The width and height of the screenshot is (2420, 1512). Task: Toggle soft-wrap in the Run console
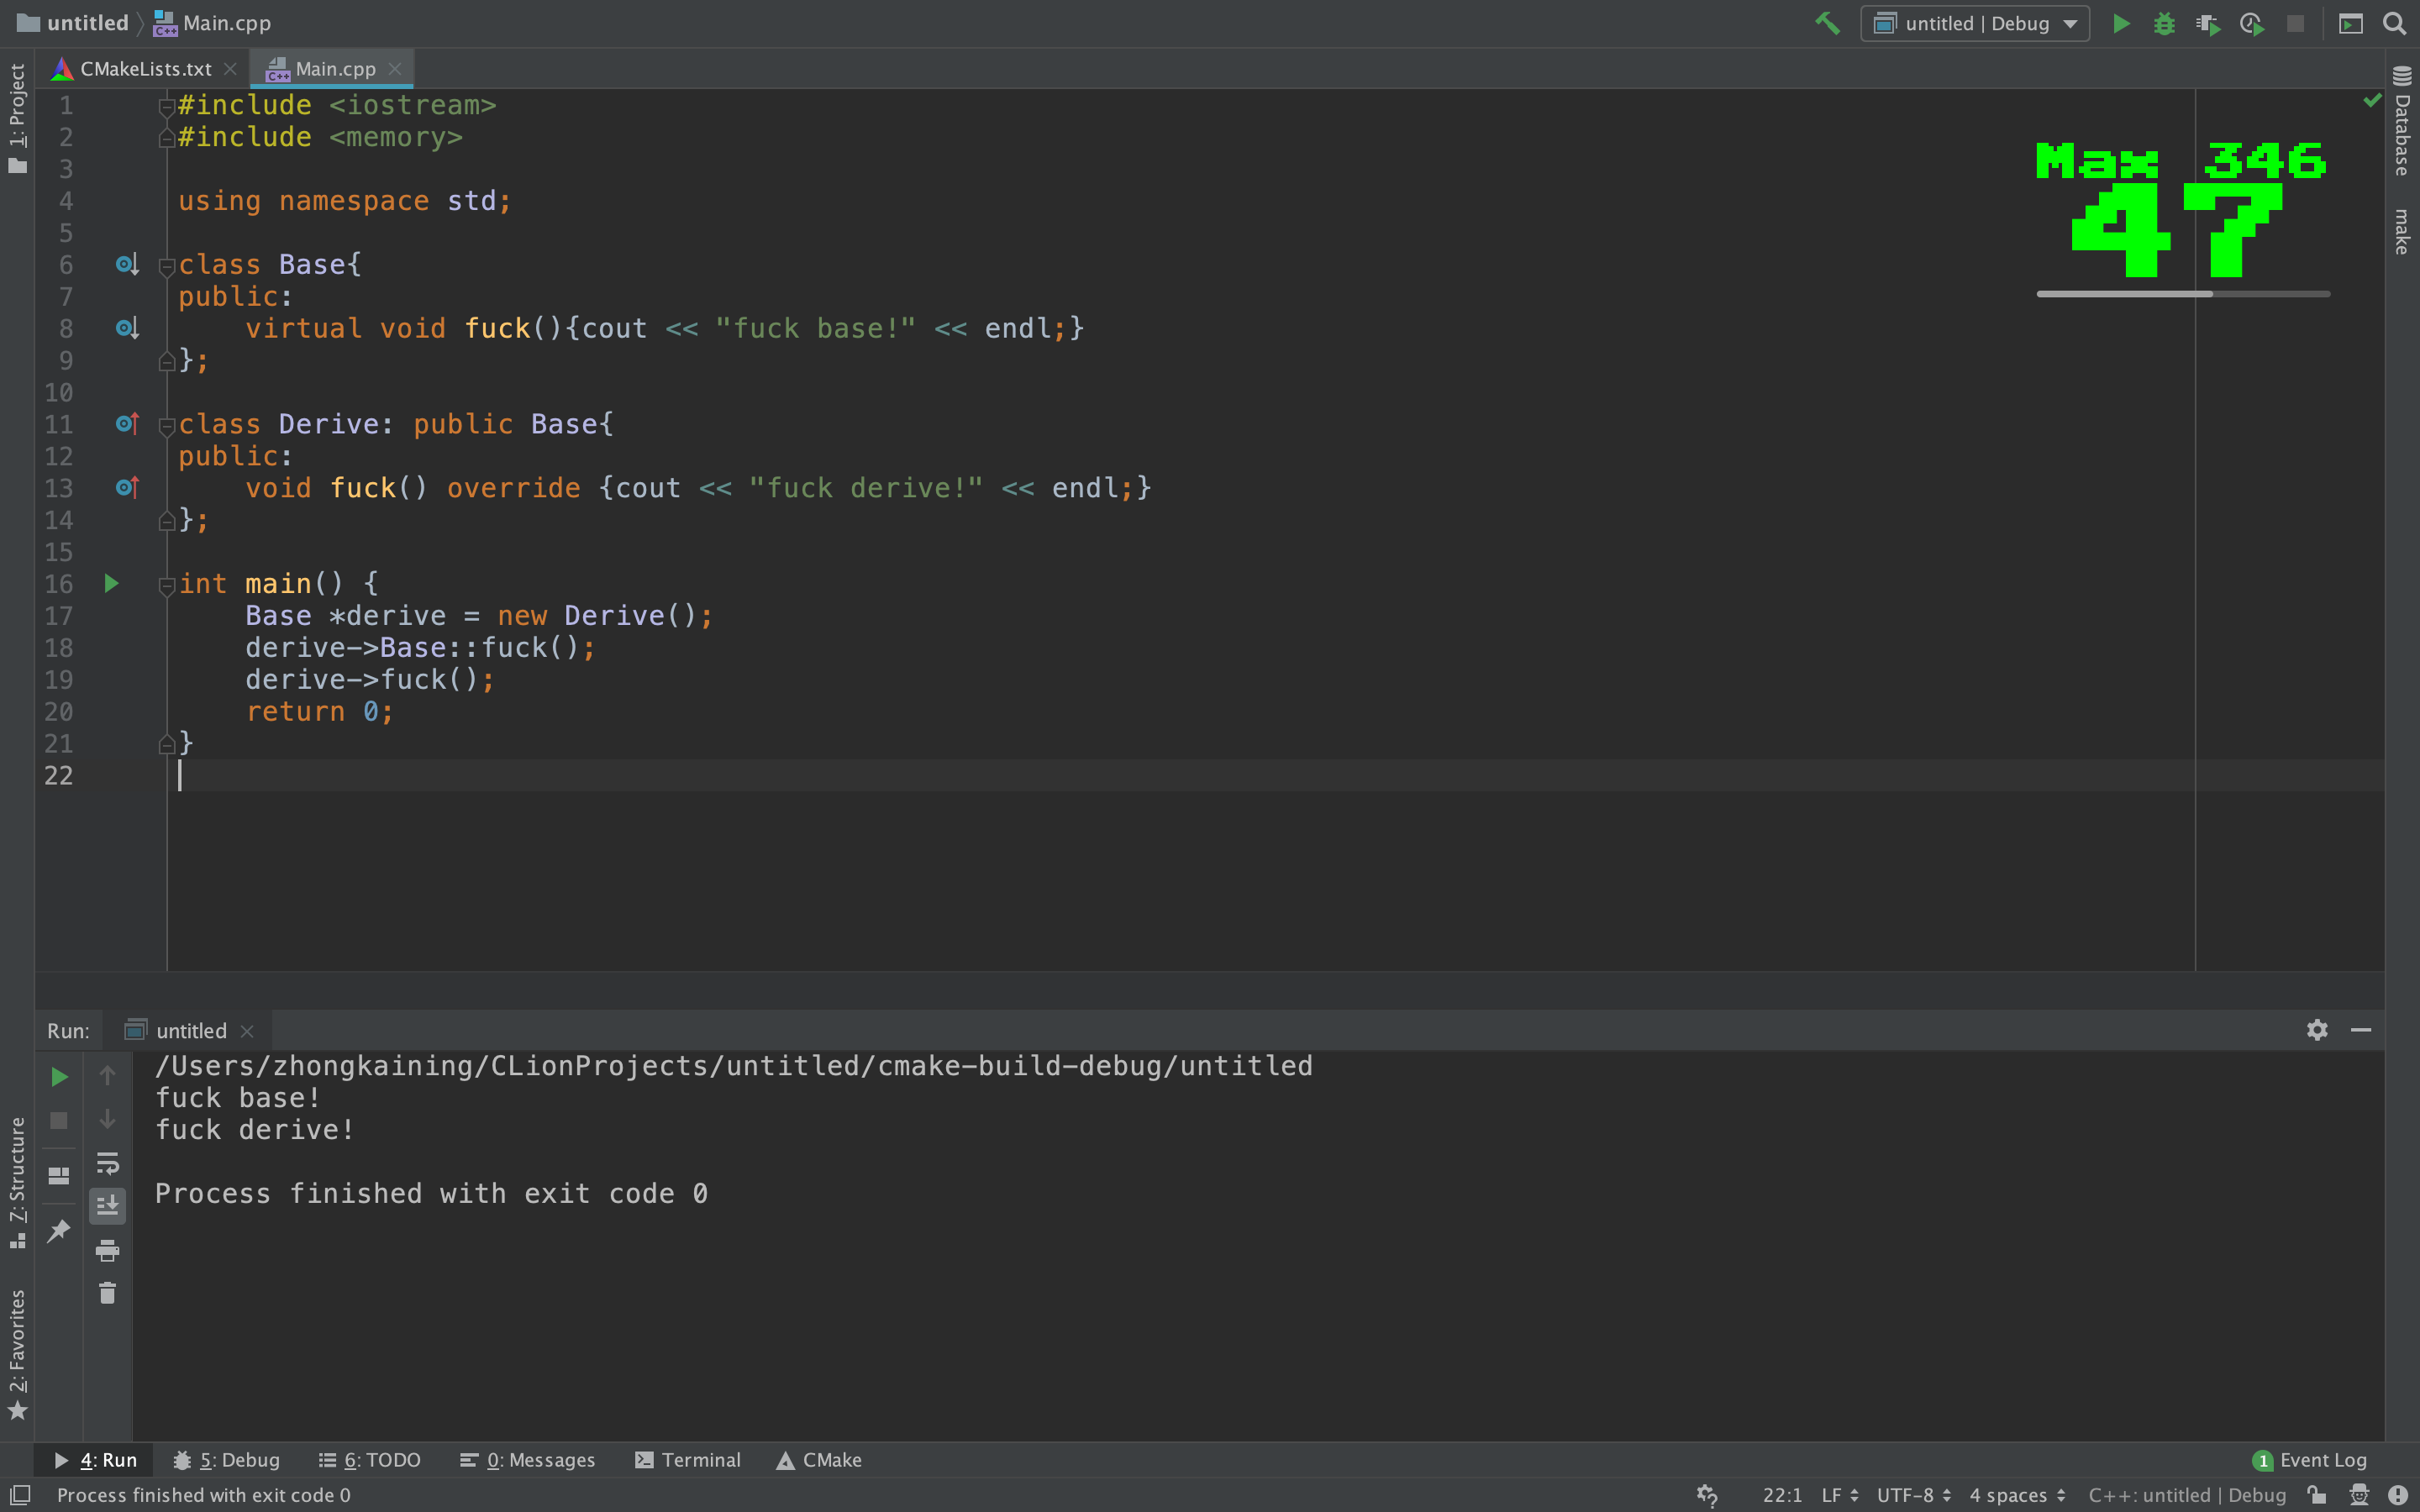(108, 1163)
